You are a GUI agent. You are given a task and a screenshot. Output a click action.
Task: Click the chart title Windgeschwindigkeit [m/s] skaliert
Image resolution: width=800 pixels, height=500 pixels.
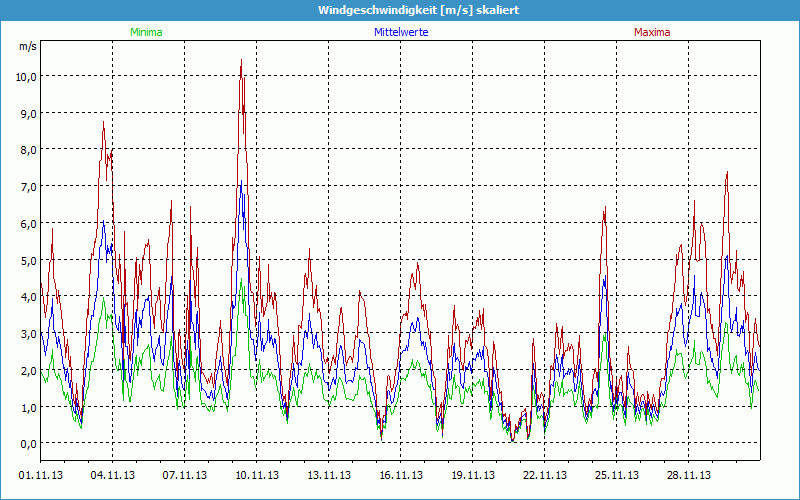(x=399, y=9)
